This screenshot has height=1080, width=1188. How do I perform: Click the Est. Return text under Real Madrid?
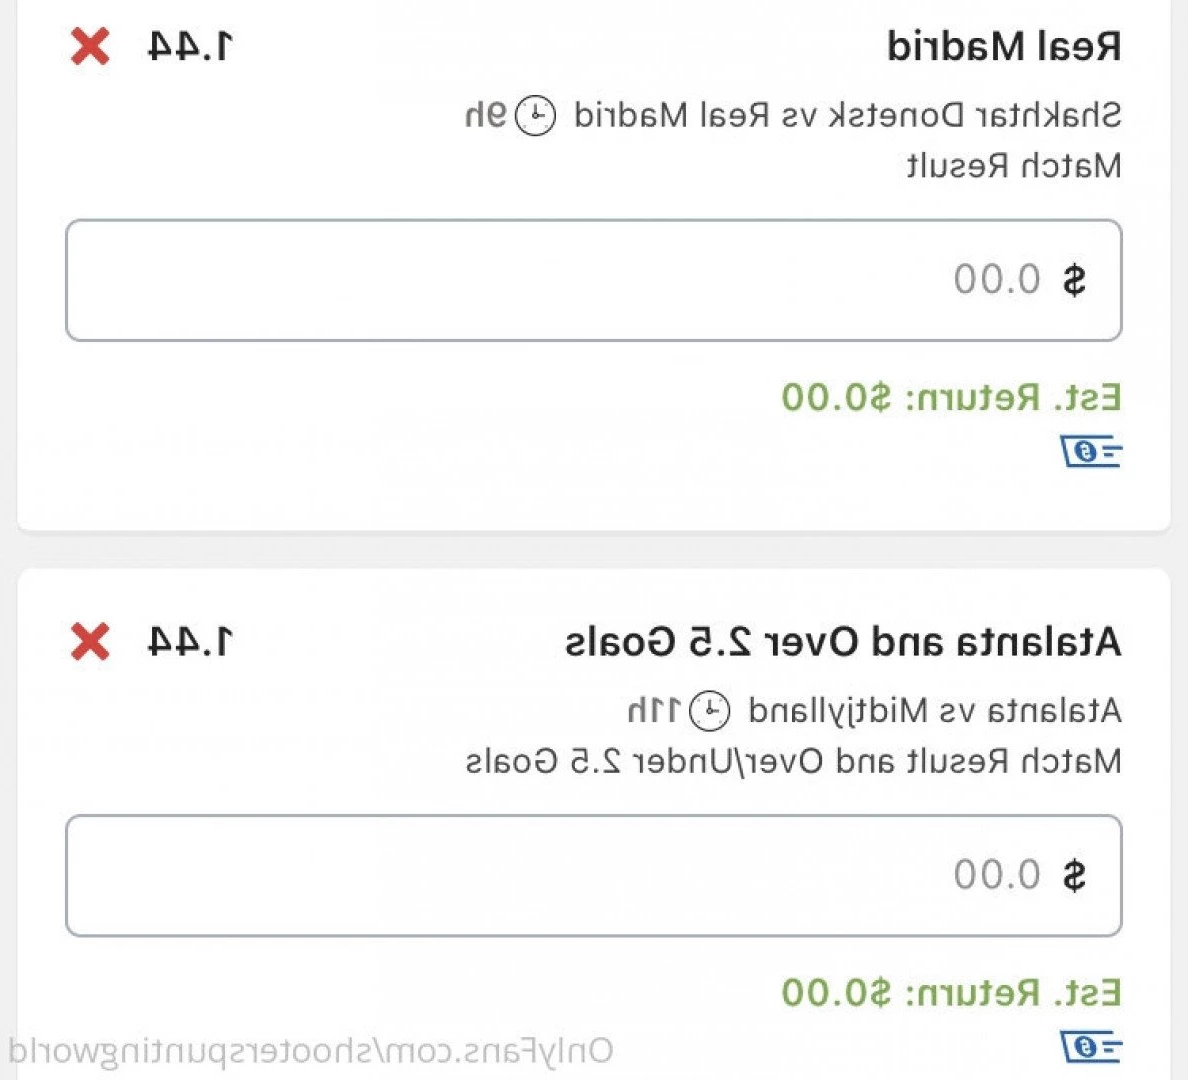tap(952, 397)
